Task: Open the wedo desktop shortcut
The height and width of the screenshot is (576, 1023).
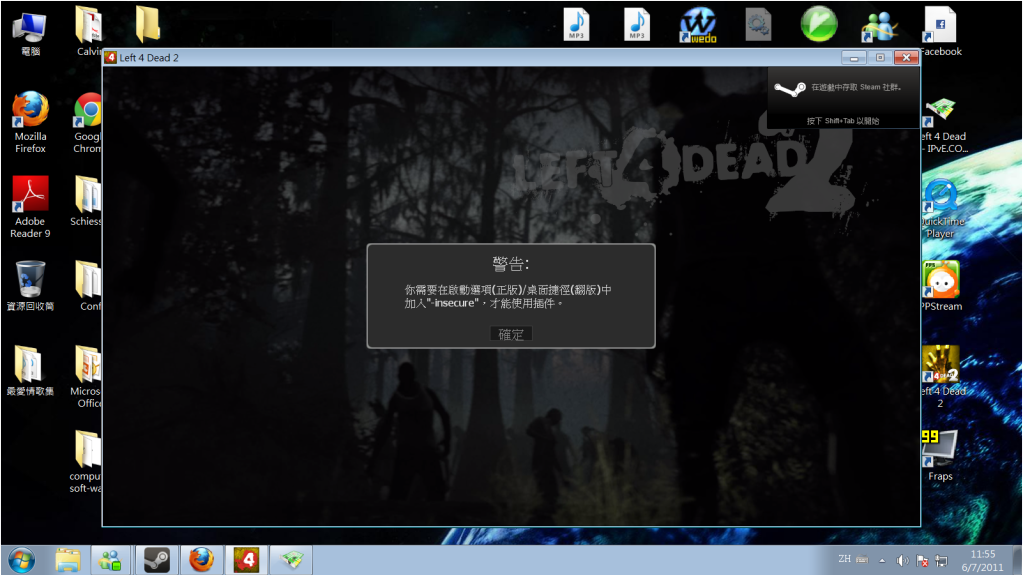Action: point(698,24)
